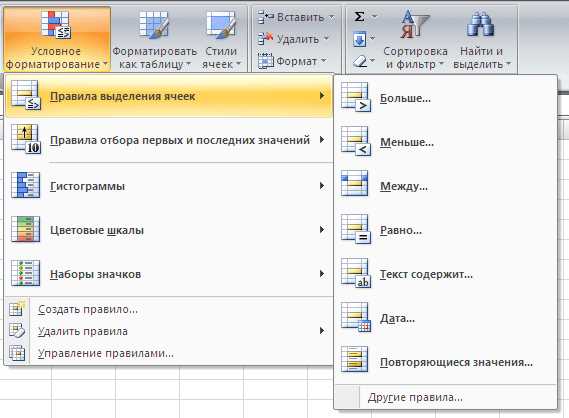Select Правила отбора первых и последних значений
Viewport: 569px width, 418px height.
[x=169, y=140]
